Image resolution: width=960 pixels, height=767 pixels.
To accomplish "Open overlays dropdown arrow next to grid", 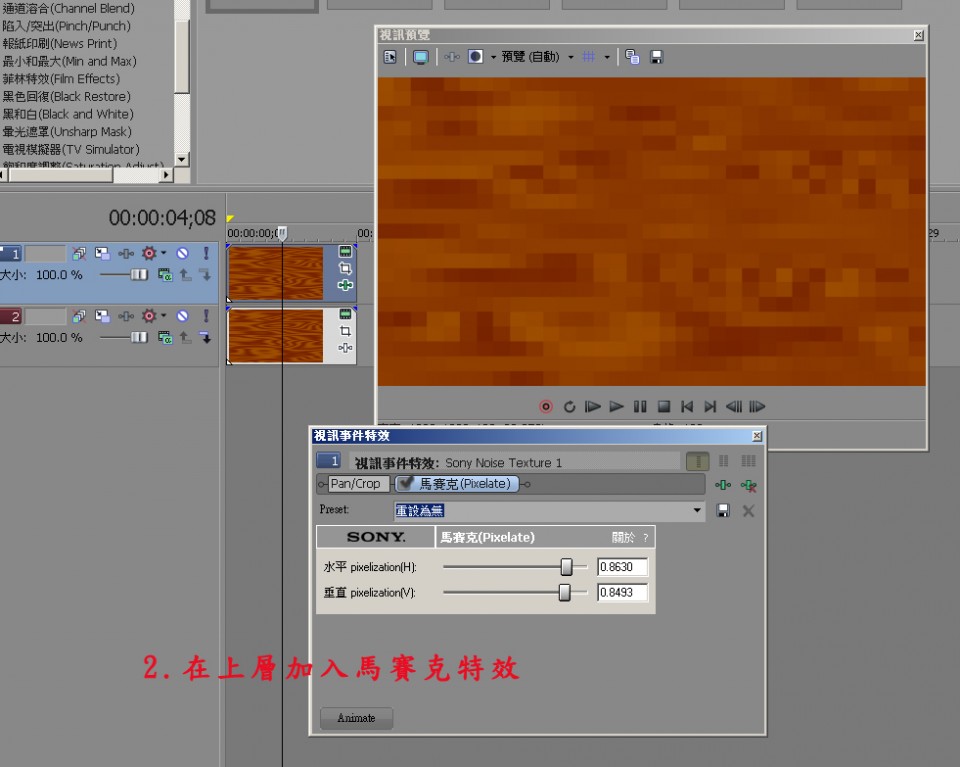I will (607, 58).
